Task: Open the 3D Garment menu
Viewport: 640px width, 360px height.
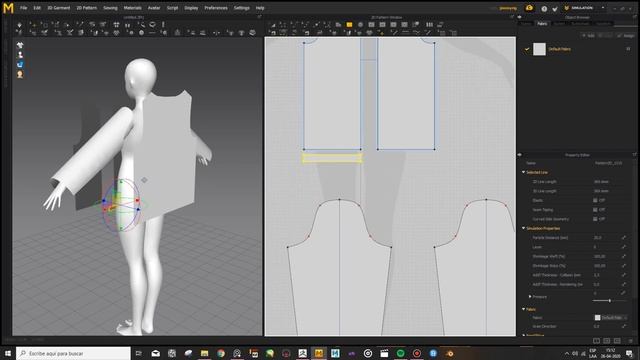Action: (x=59, y=8)
